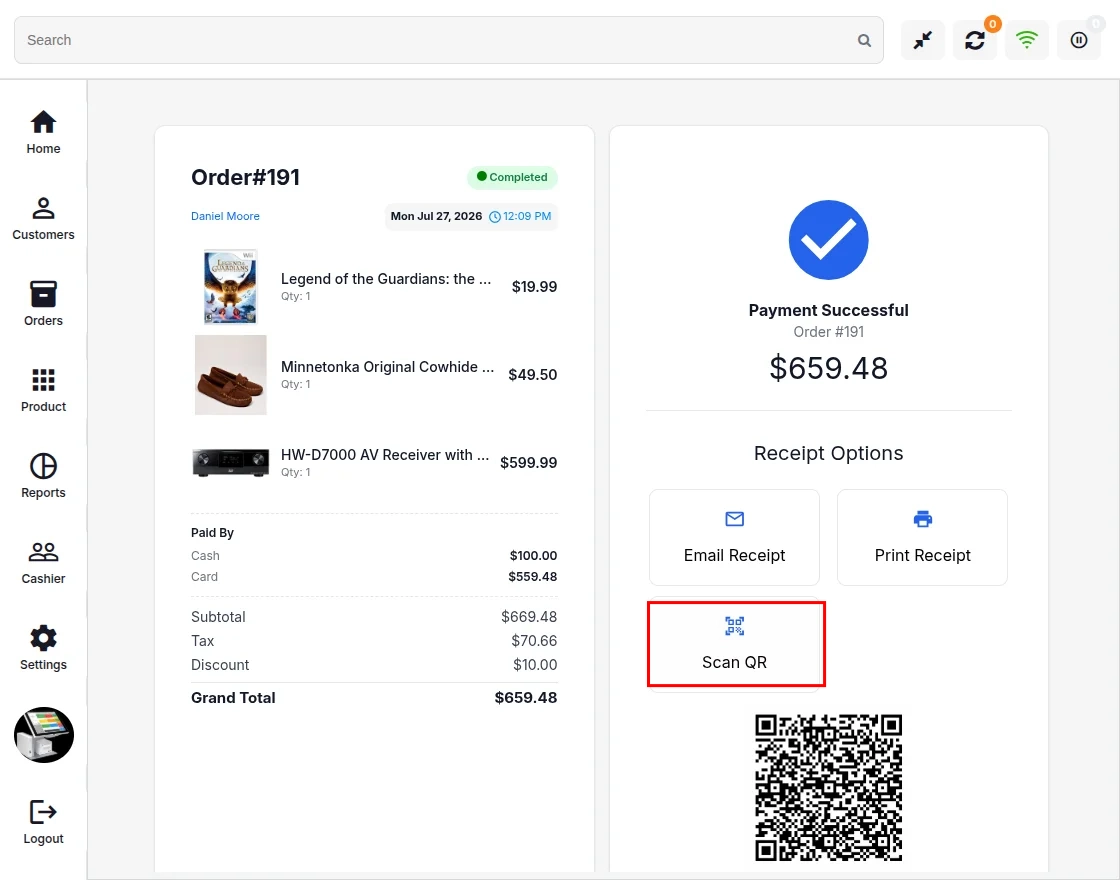This screenshot has height=880, width=1120.
Task: Click the Wi-Fi connection status icon
Action: pos(1026,40)
